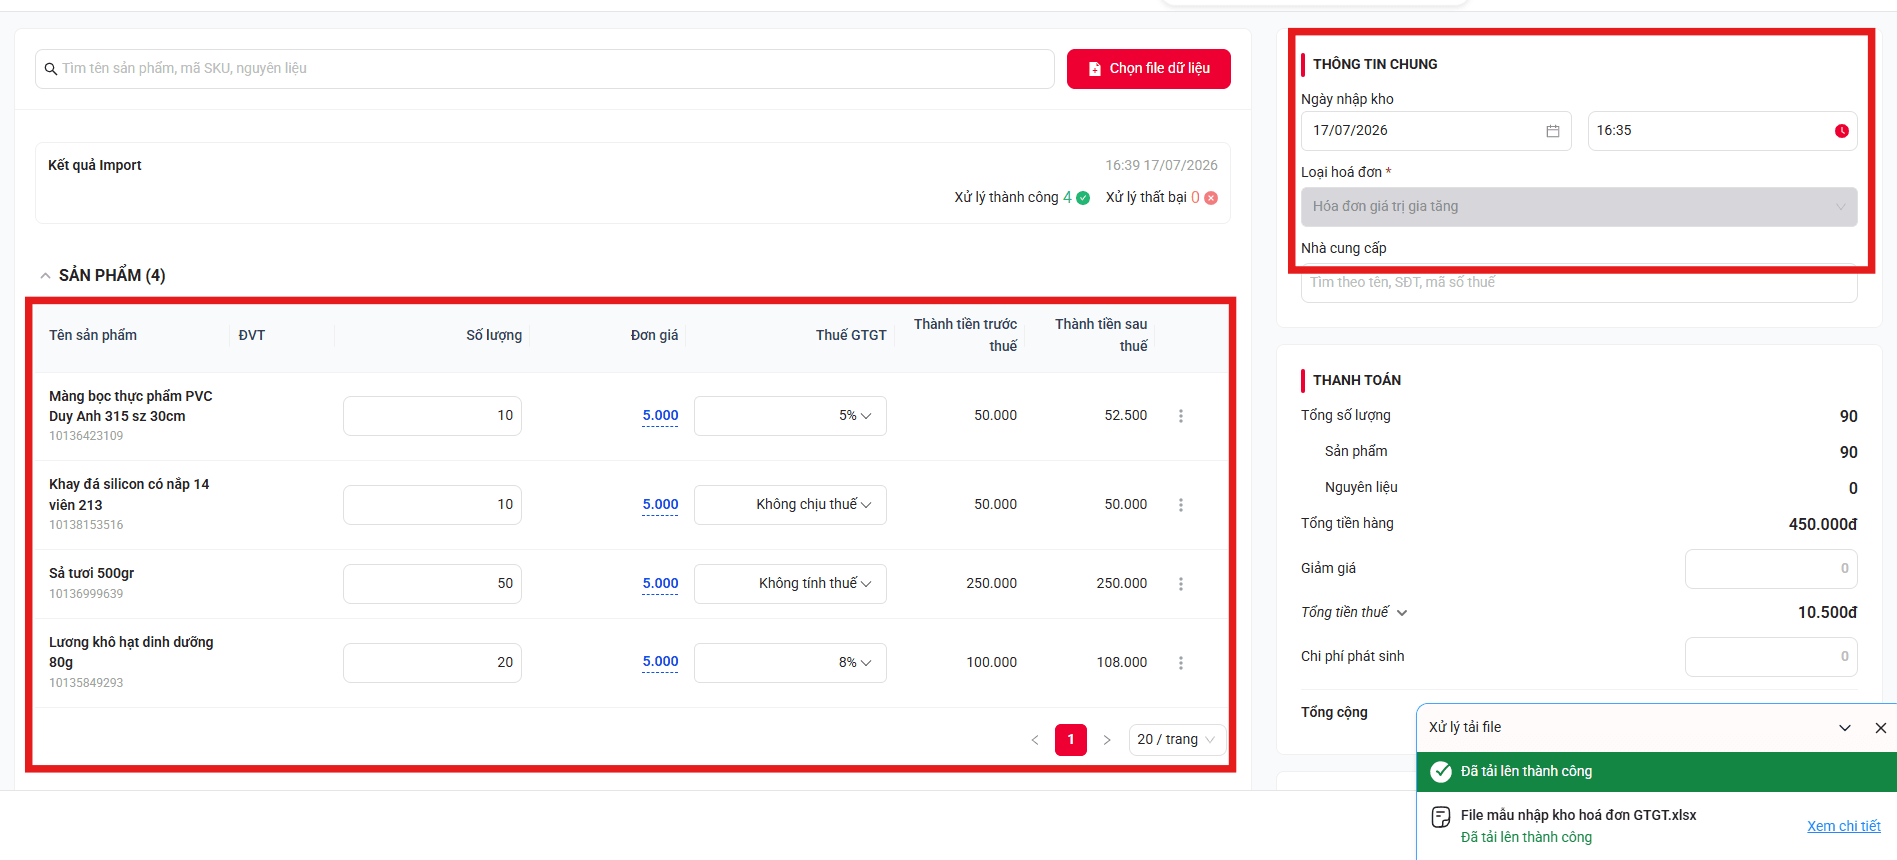Click the calendar icon in the date field
Image resolution: width=1897 pixels, height=860 pixels.
click(1552, 131)
